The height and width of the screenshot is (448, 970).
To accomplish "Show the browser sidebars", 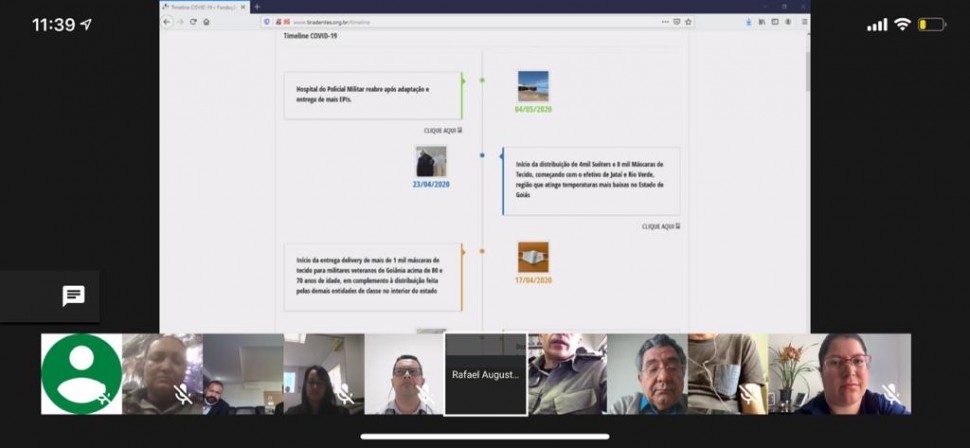I will tap(775, 22).
